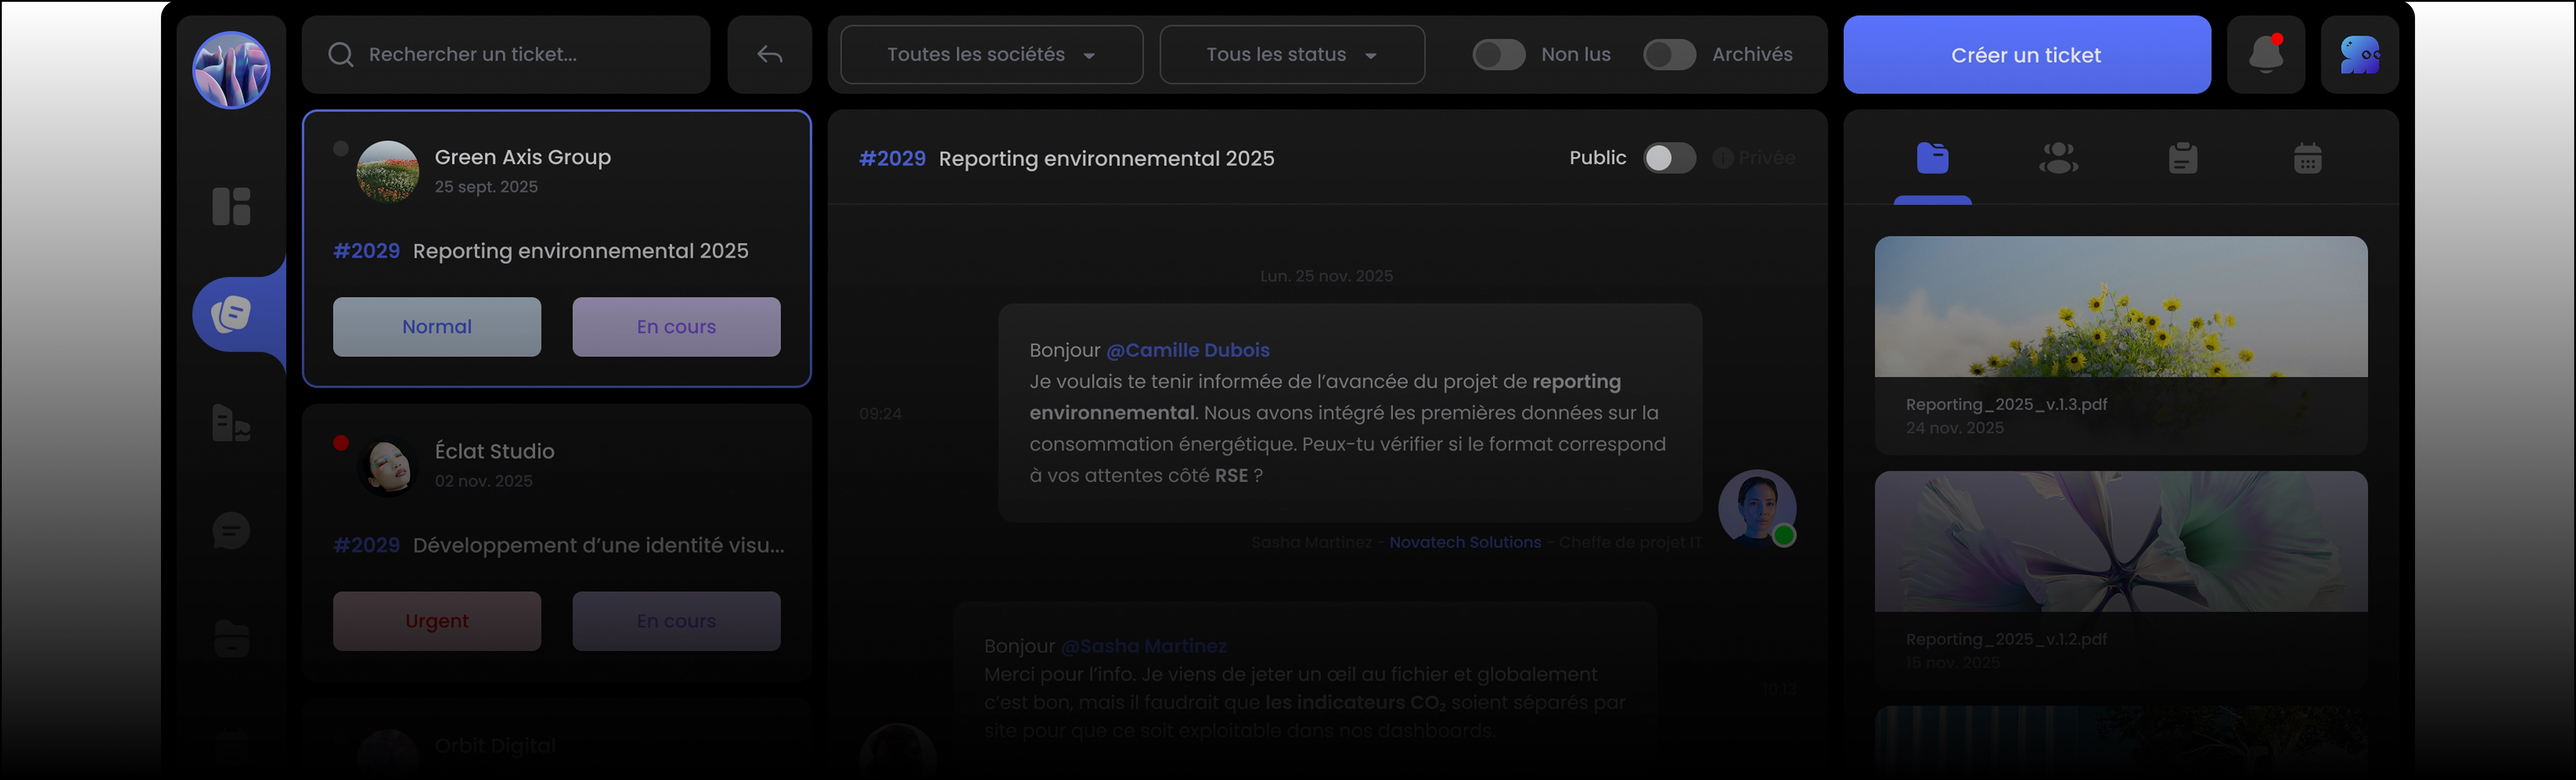Open the chat bubble icon in the sidebar
The height and width of the screenshot is (780, 2576).
pos(231,531)
